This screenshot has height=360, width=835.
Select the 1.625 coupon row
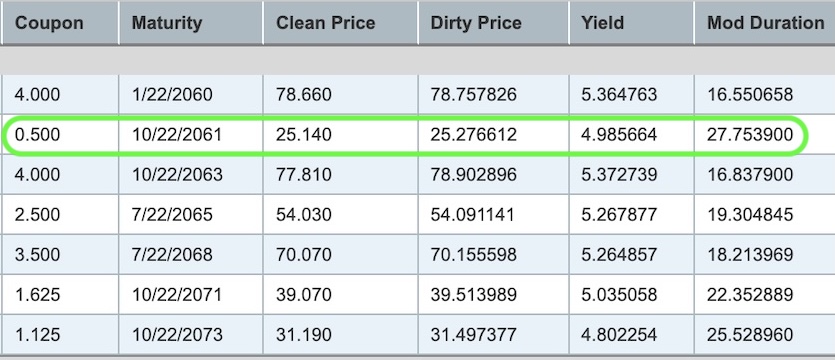click(x=418, y=294)
